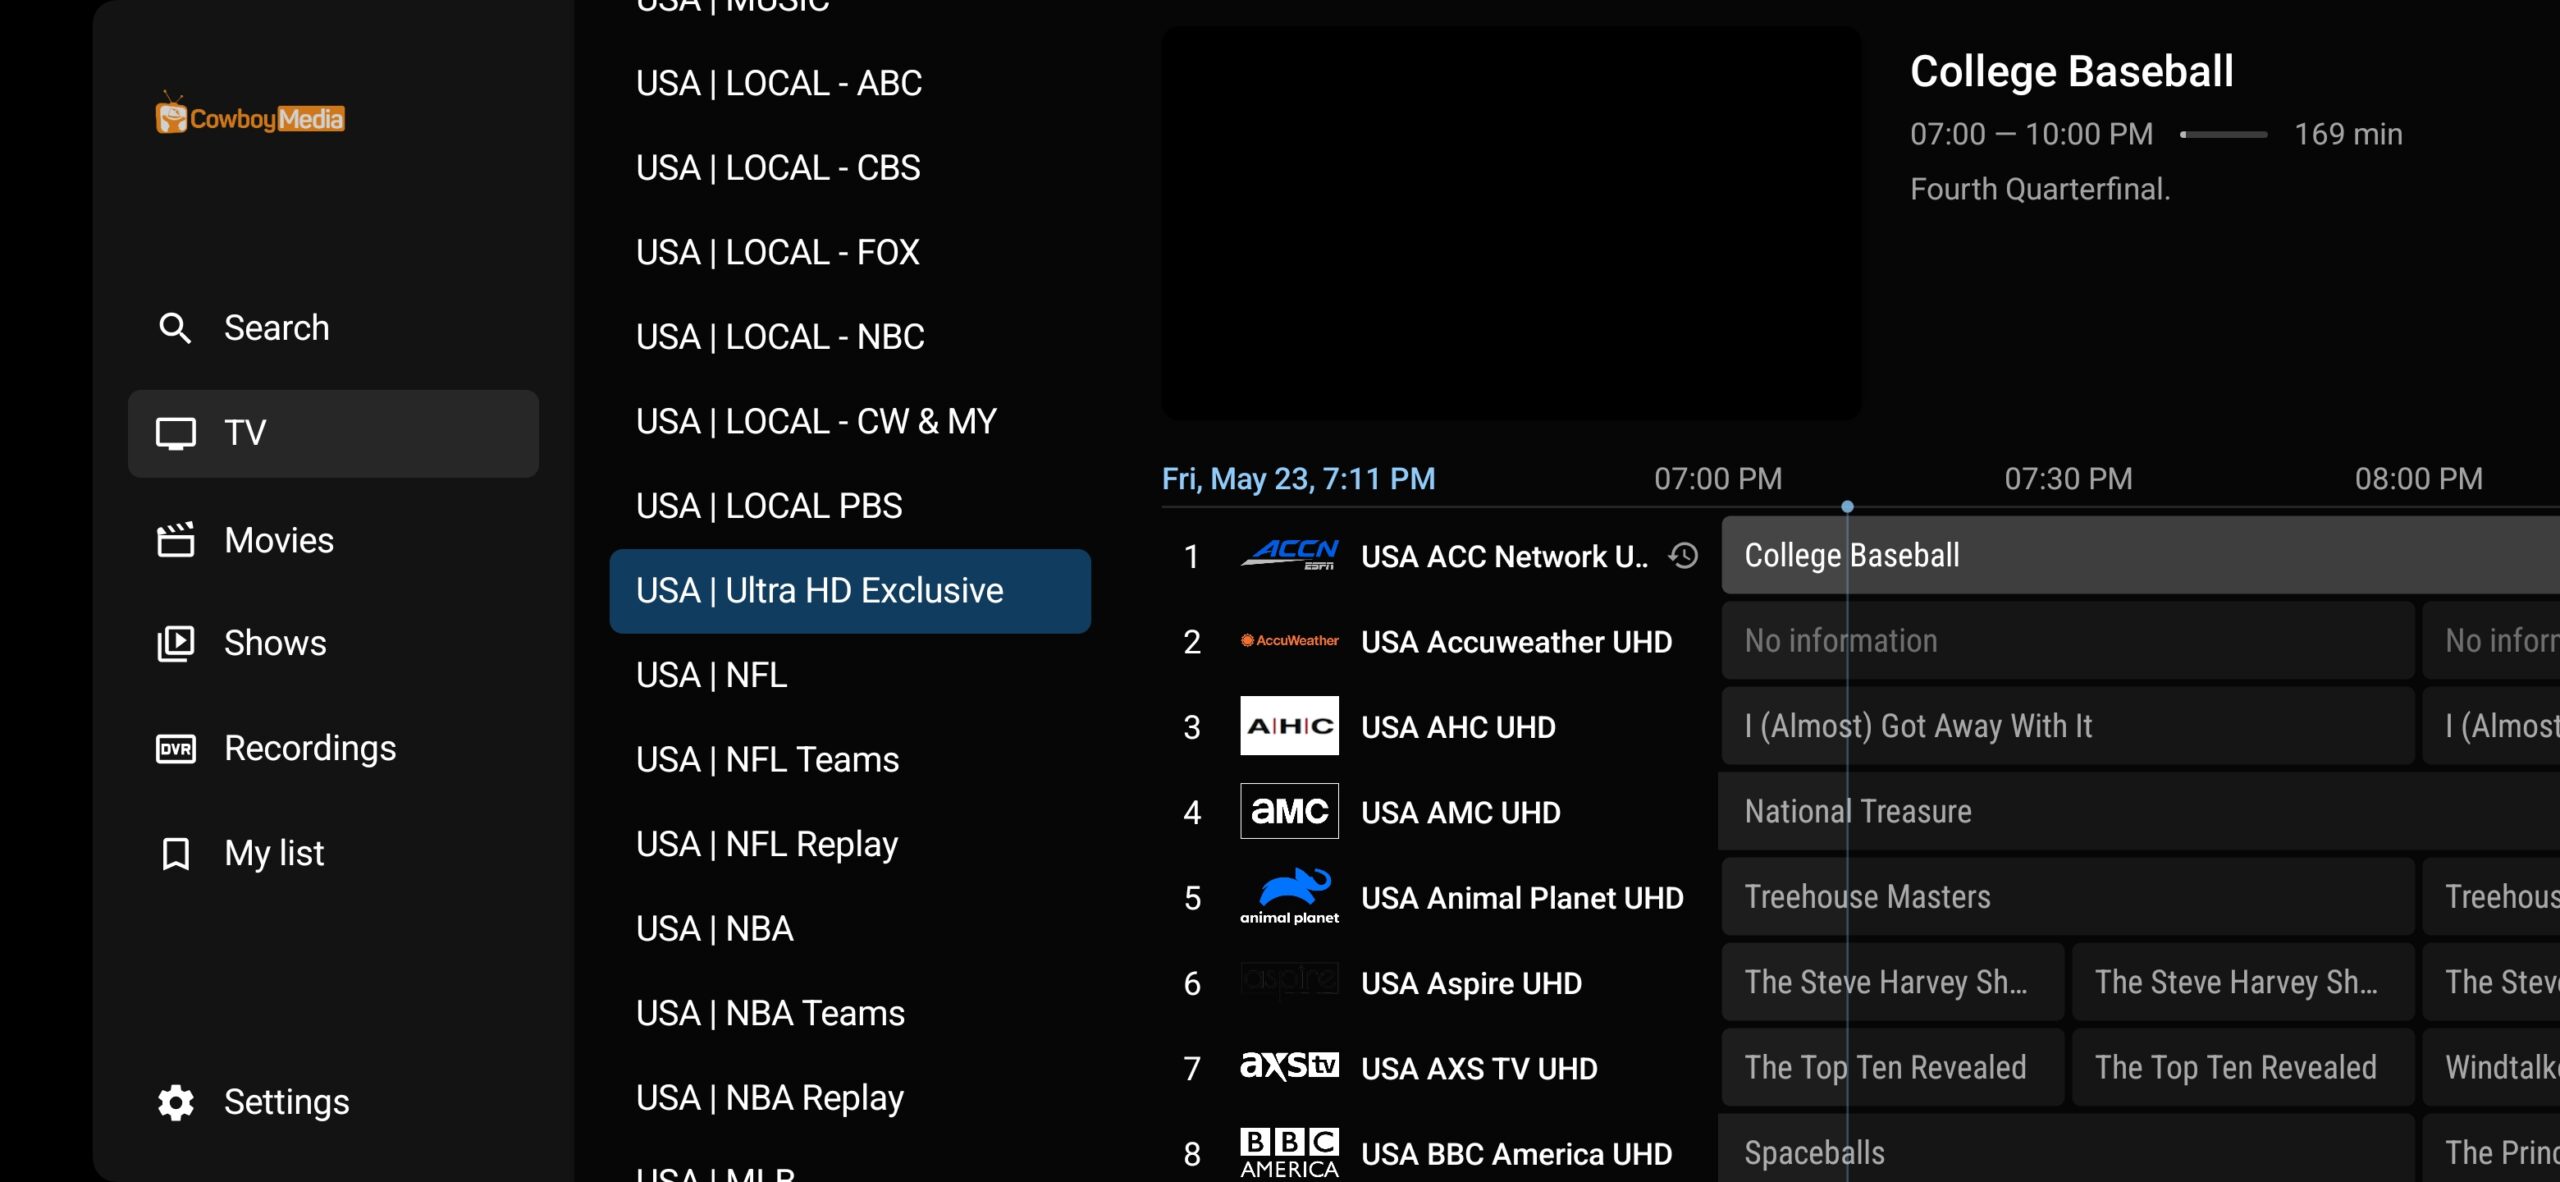Click the Movies clapperboard icon
Viewport: 2560px width, 1182px height.
(x=175, y=540)
